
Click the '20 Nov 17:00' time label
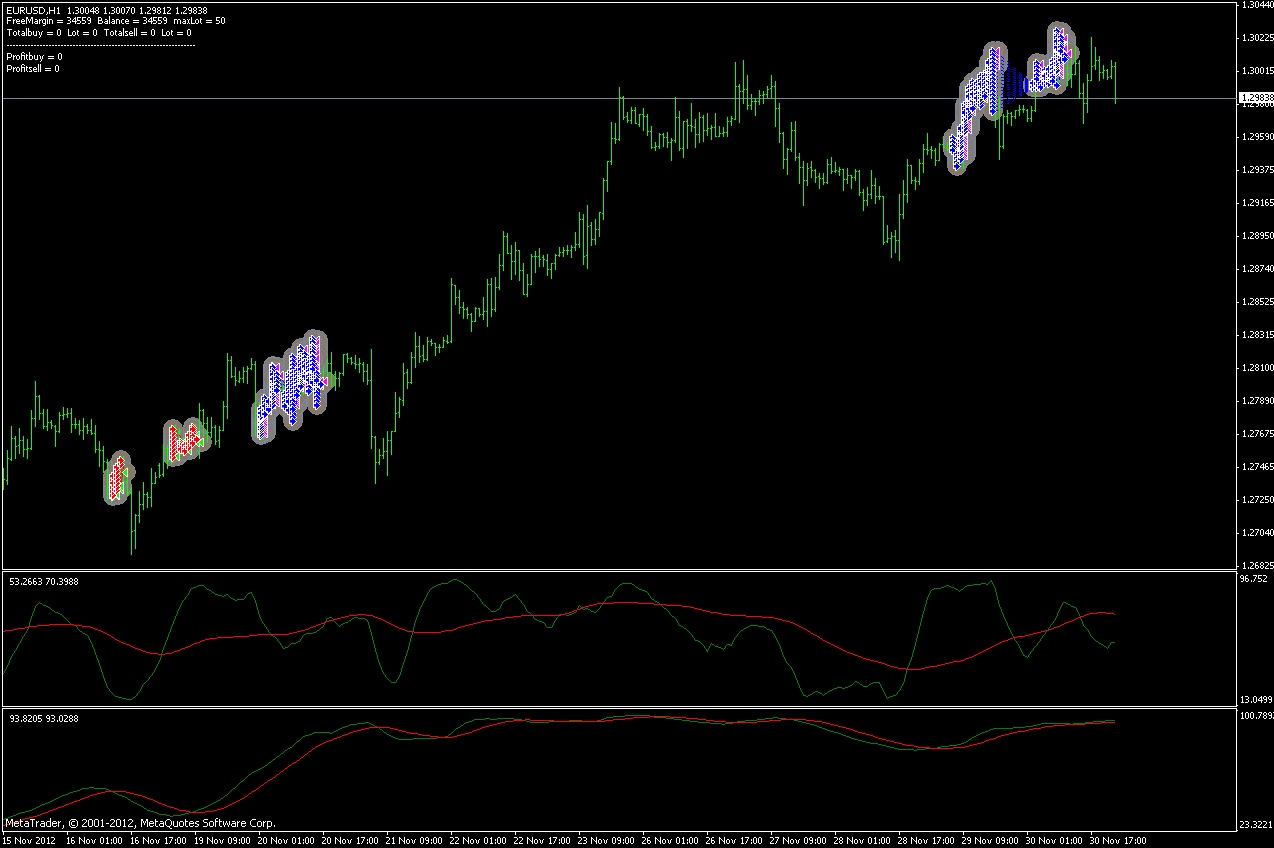350,841
